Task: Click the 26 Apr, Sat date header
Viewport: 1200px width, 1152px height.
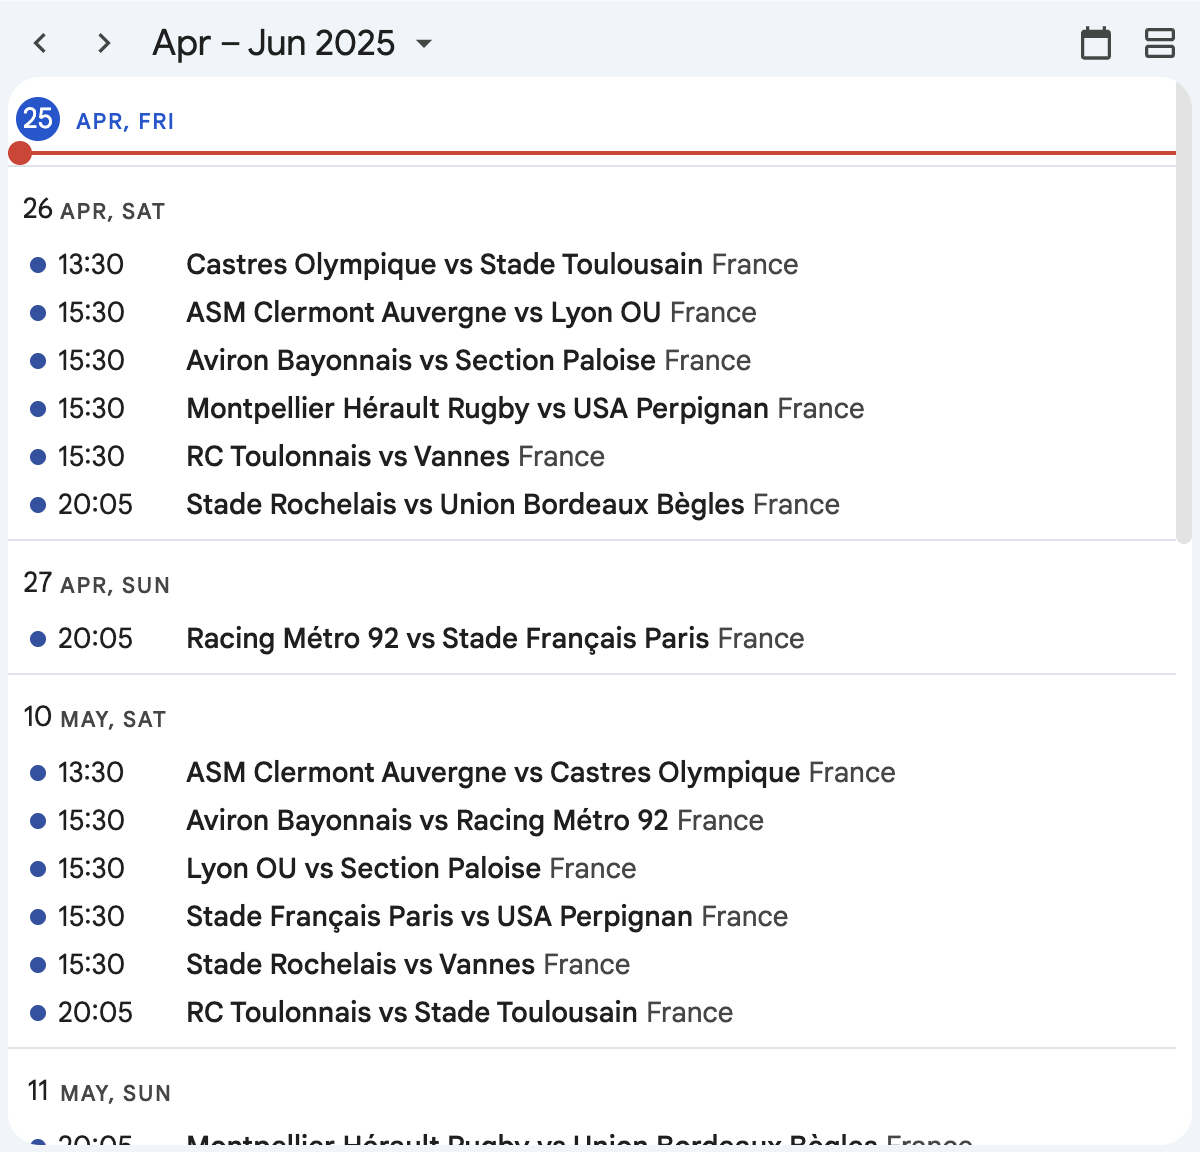Action: 94,210
